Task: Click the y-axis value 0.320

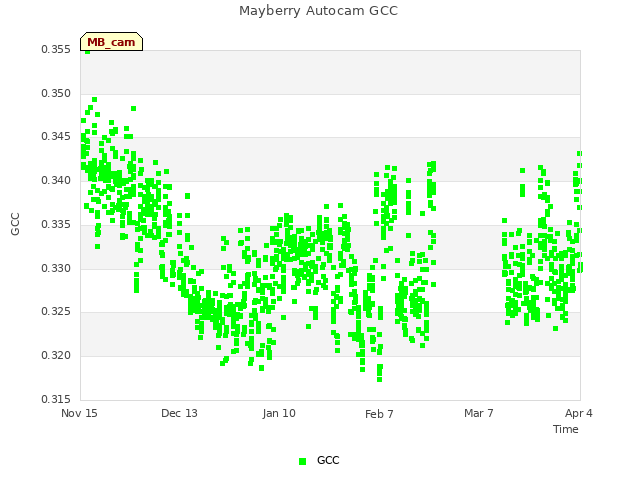Action: pyautogui.click(x=56, y=356)
